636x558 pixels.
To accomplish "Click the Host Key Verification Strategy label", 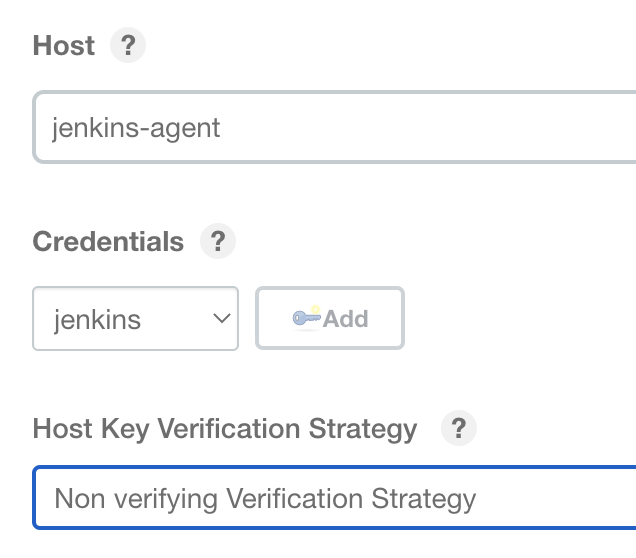I will click(x=225, y=429).
